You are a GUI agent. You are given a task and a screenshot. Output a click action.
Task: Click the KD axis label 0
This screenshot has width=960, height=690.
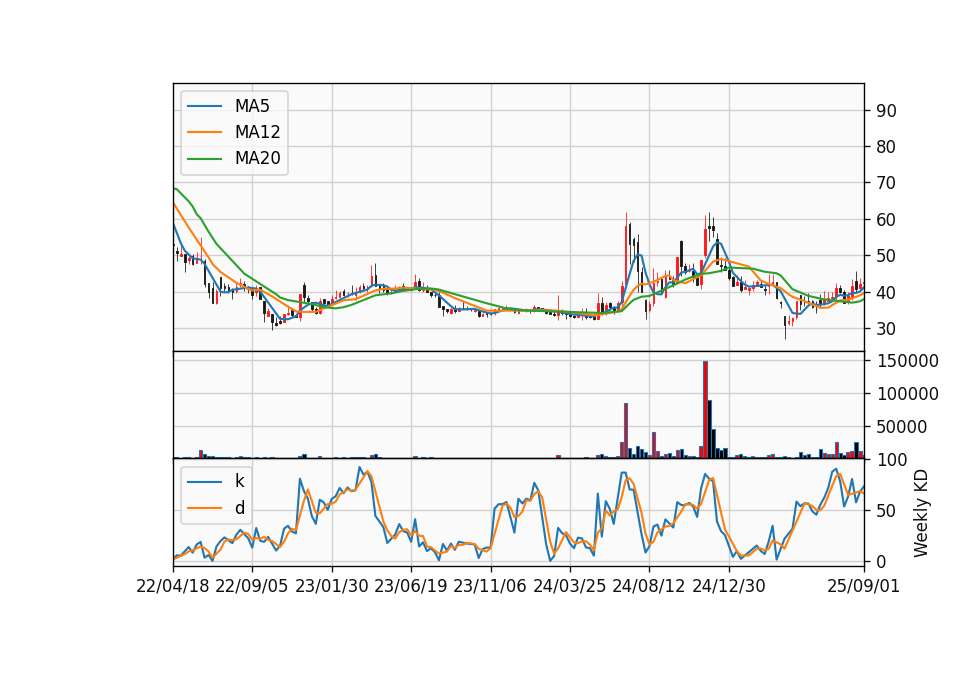pyautogui.click(x=882, y=562)
